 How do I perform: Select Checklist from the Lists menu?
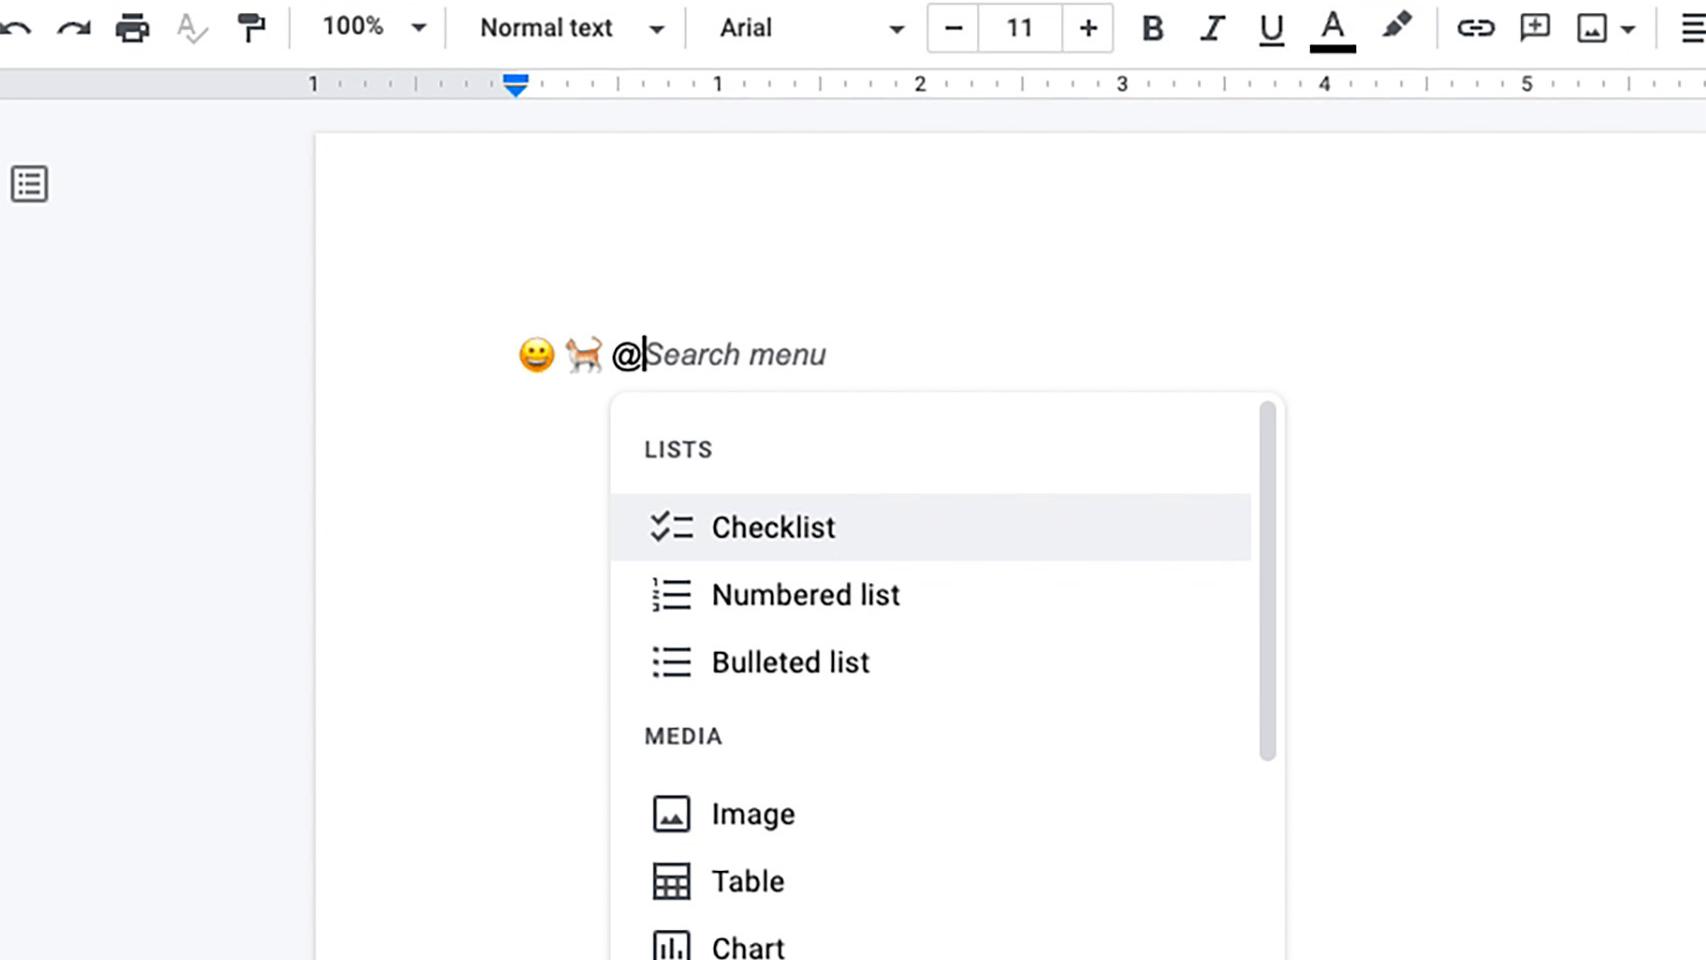tap(772, 527)
